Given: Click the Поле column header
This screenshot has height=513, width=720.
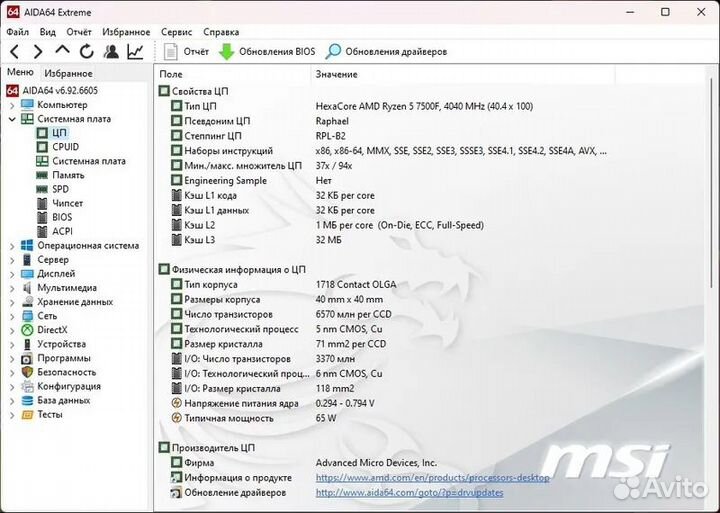Looking at the screenshot, I should (233, 74).
